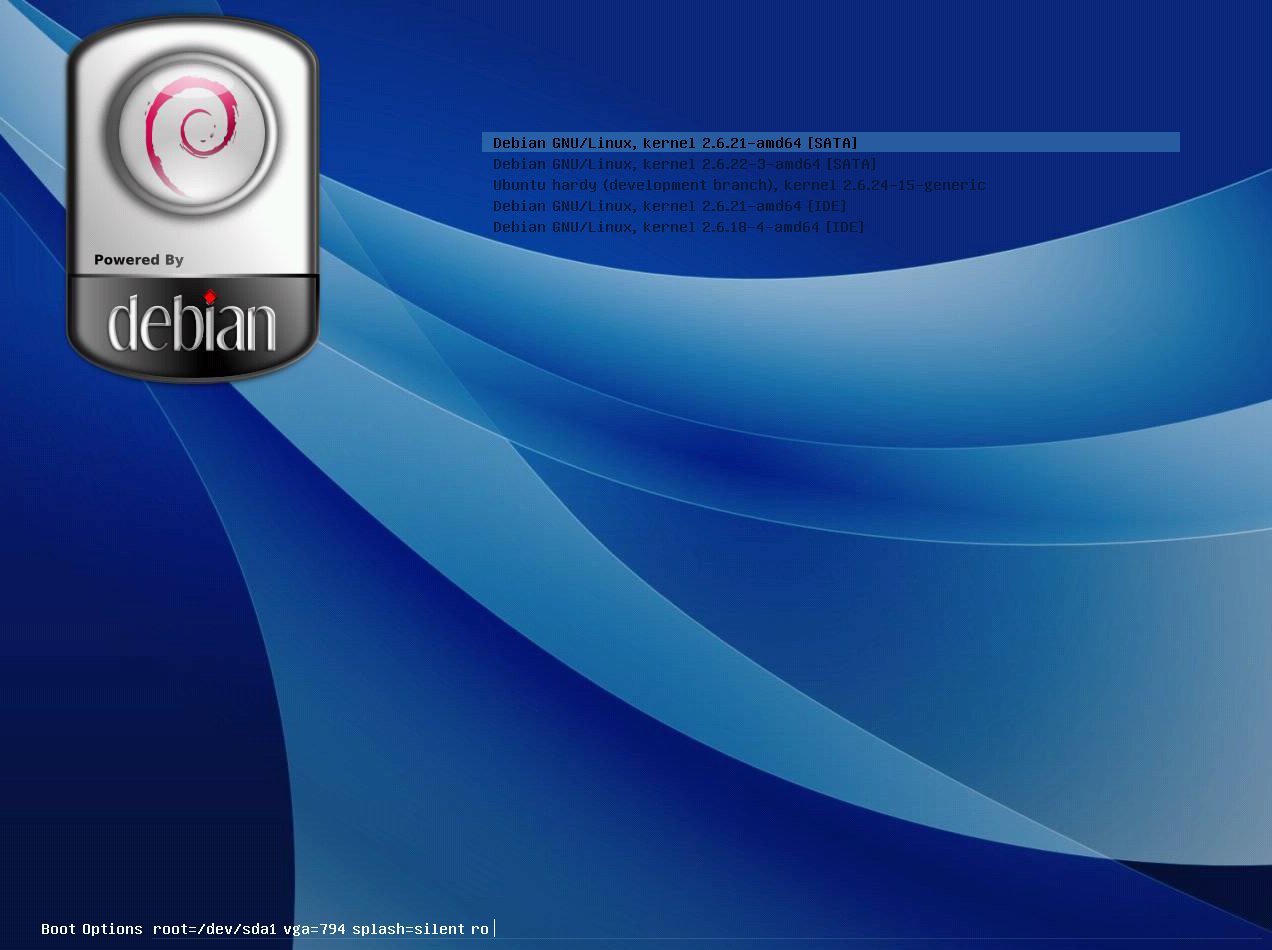Select Debian kernel 2.6.22-3-amd64 [SATA] boot entry
Screen dimensions: 1272x950
point(685,164)
